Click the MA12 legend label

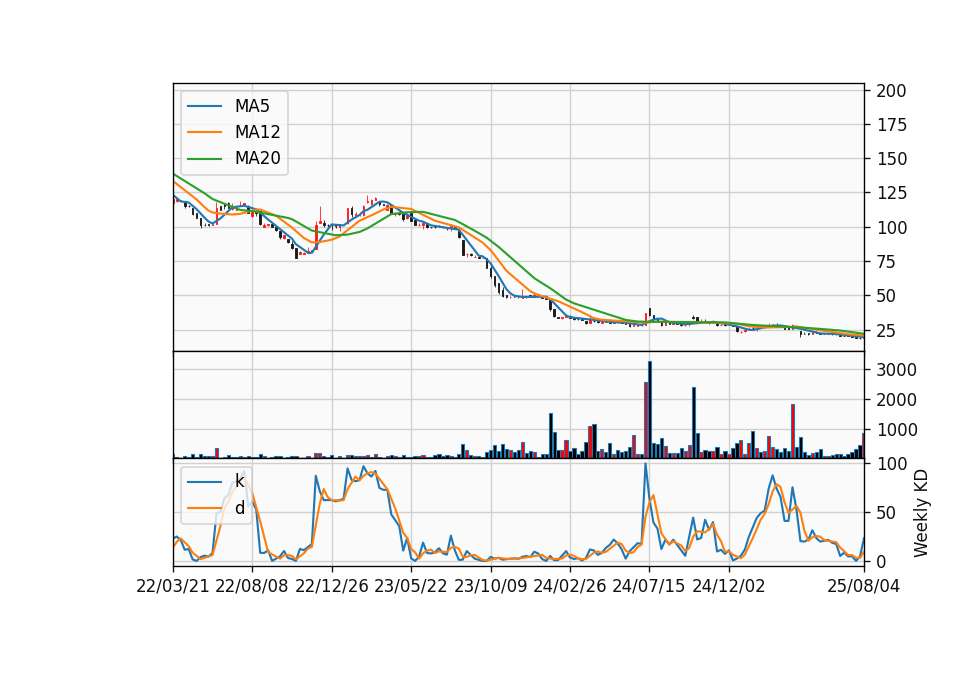pyautogui.click(x=257, y=132)
